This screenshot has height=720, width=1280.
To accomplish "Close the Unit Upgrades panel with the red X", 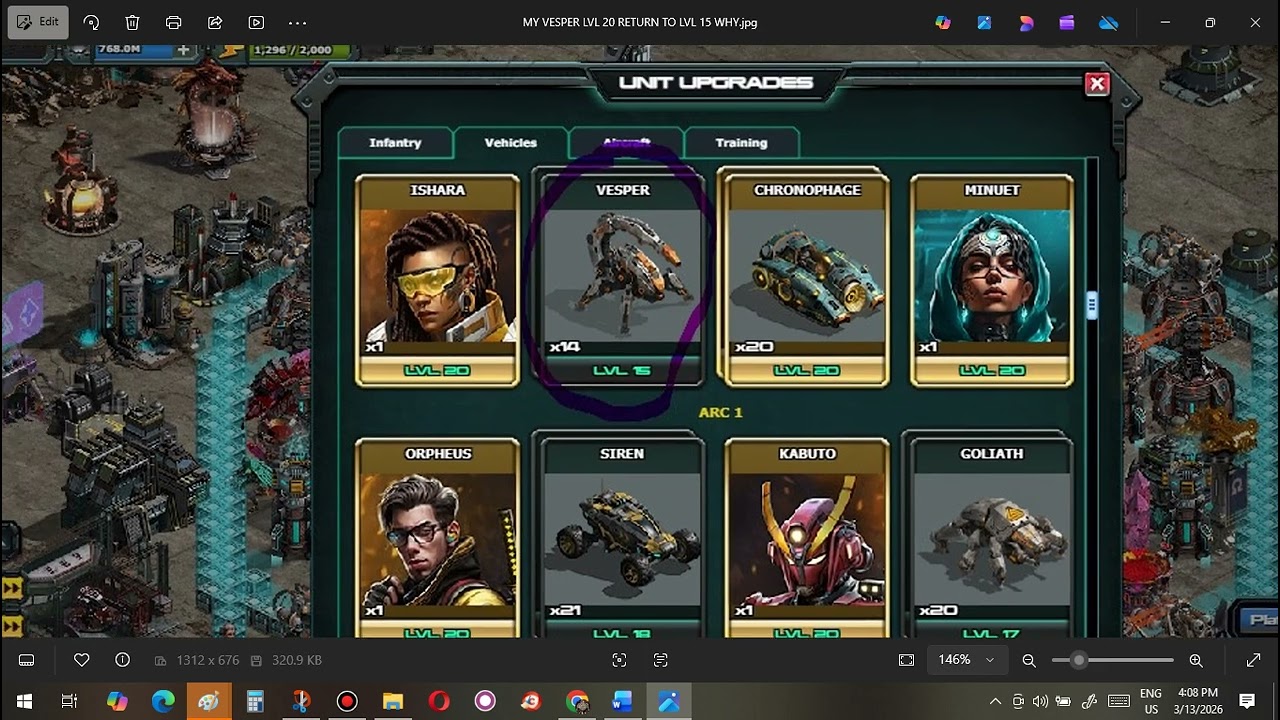I will click(x=1097, y=84).
